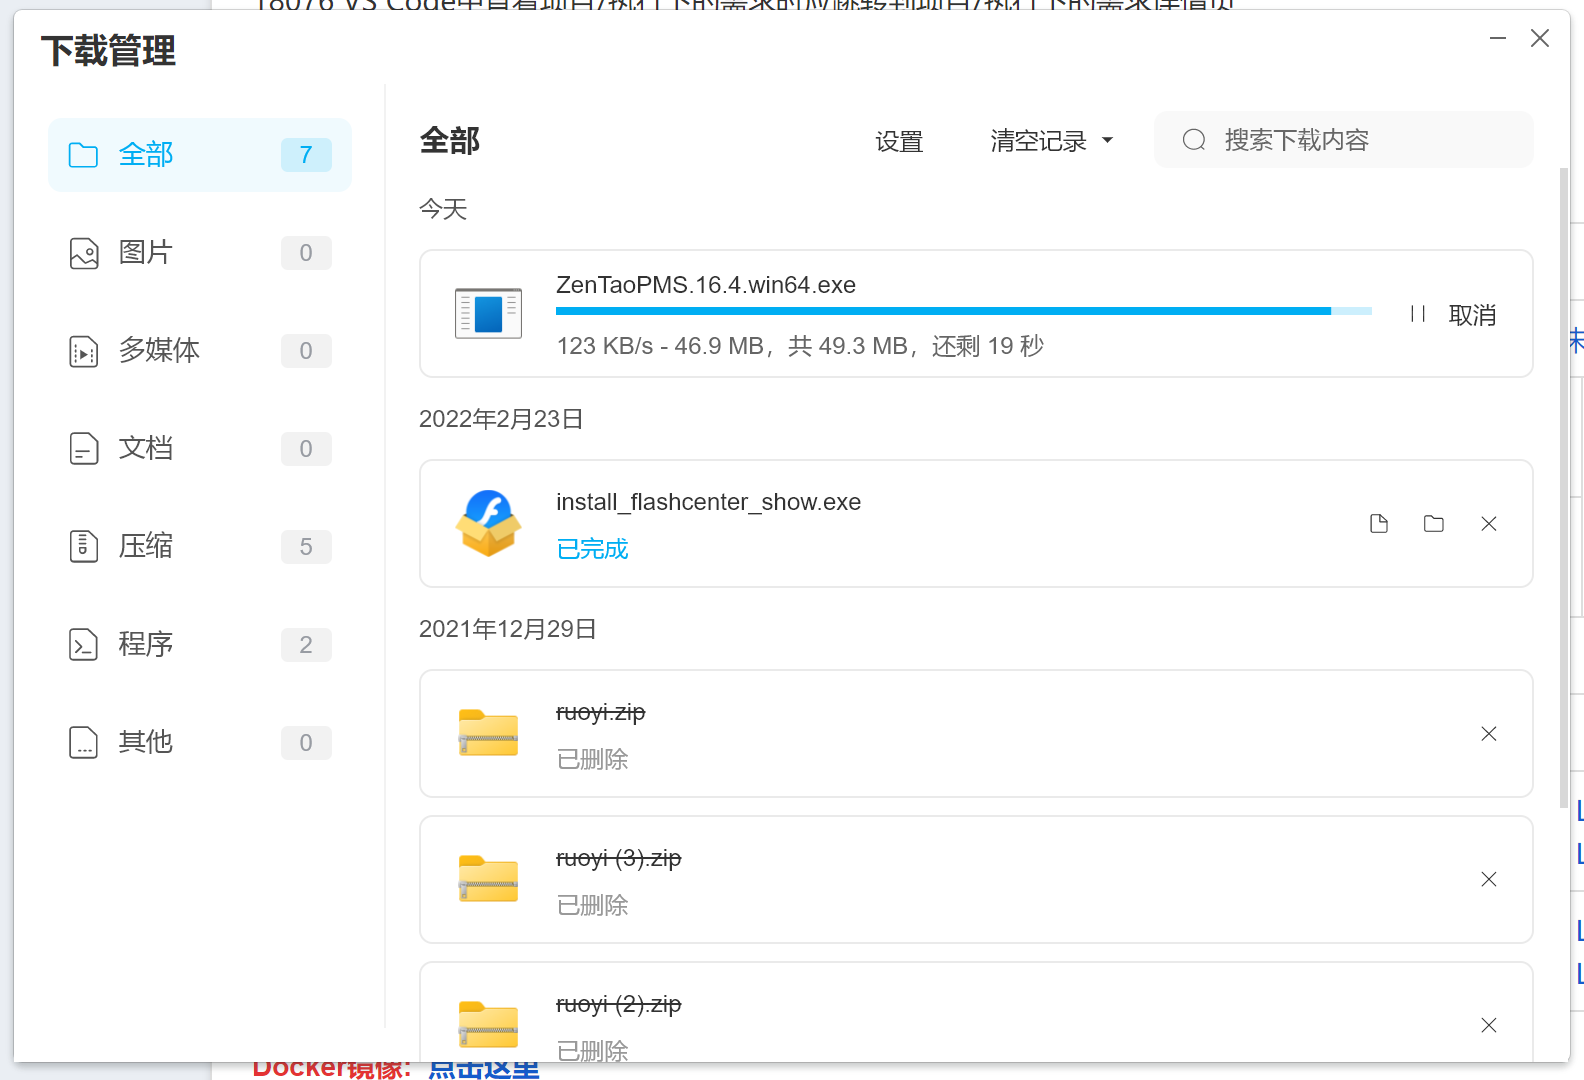Click the ruoyi (3).zip archive icon

(x=488, y=879)
